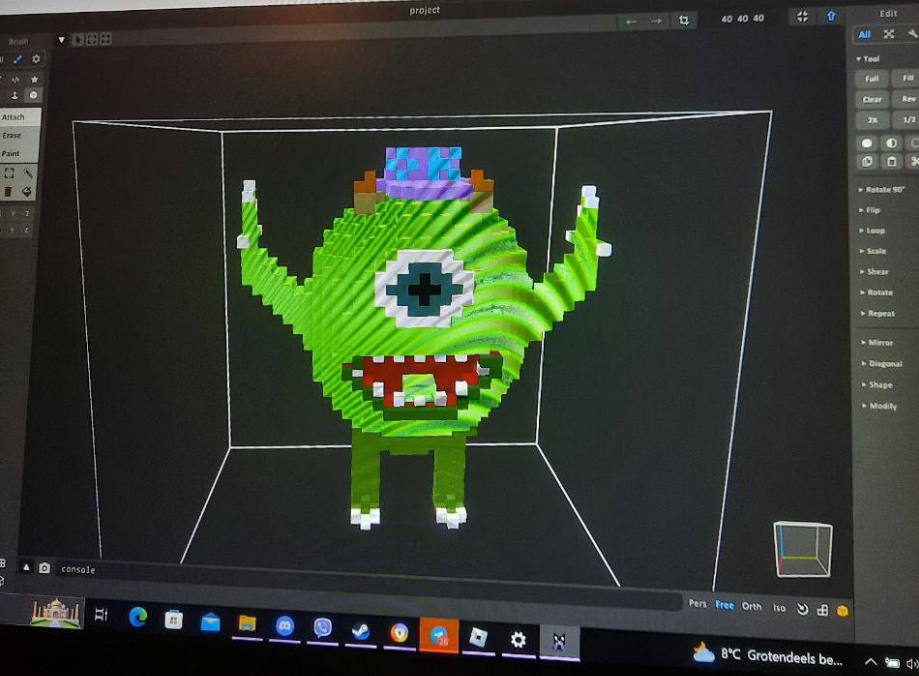The width and height of the screenshot is (919, 676).
Task: Select the All tab in Edit panel
Action: 864,35
